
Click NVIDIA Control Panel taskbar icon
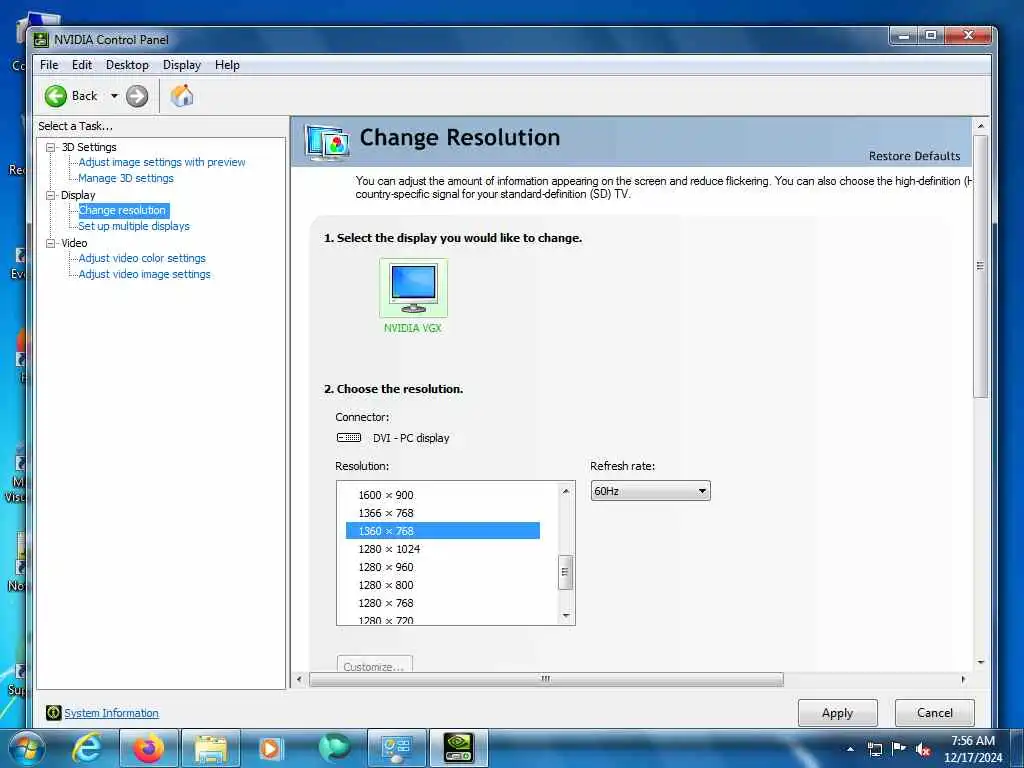[458, 749]
